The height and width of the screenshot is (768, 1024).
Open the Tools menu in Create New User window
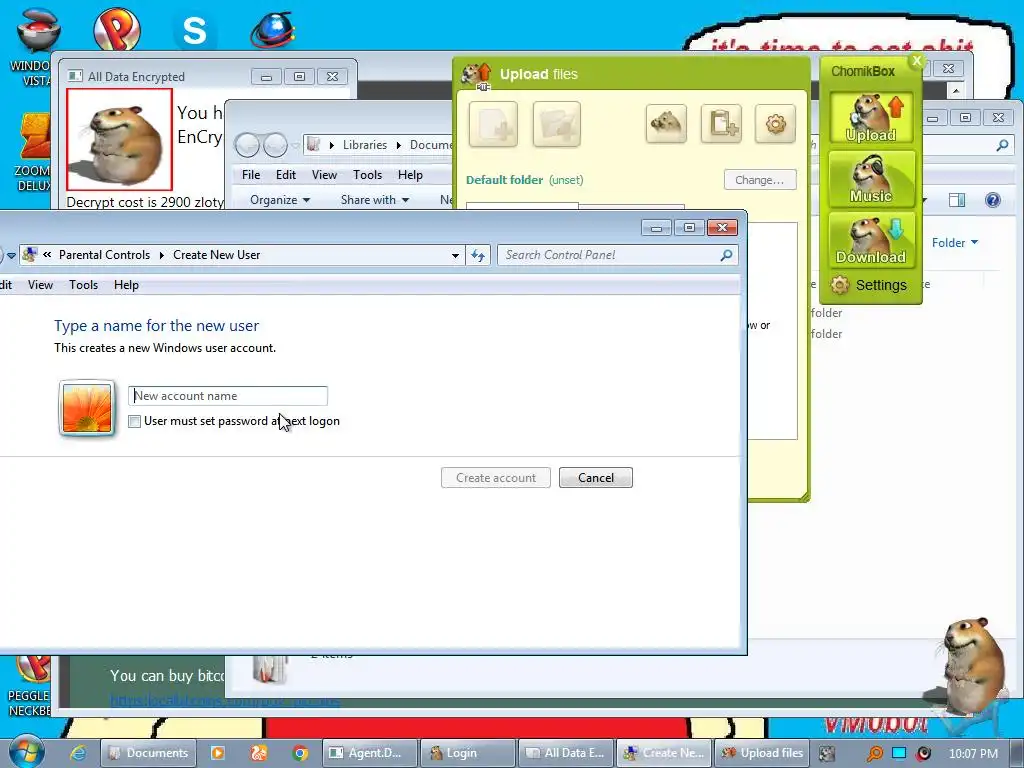pyautogui.click(x=84, y=285)
